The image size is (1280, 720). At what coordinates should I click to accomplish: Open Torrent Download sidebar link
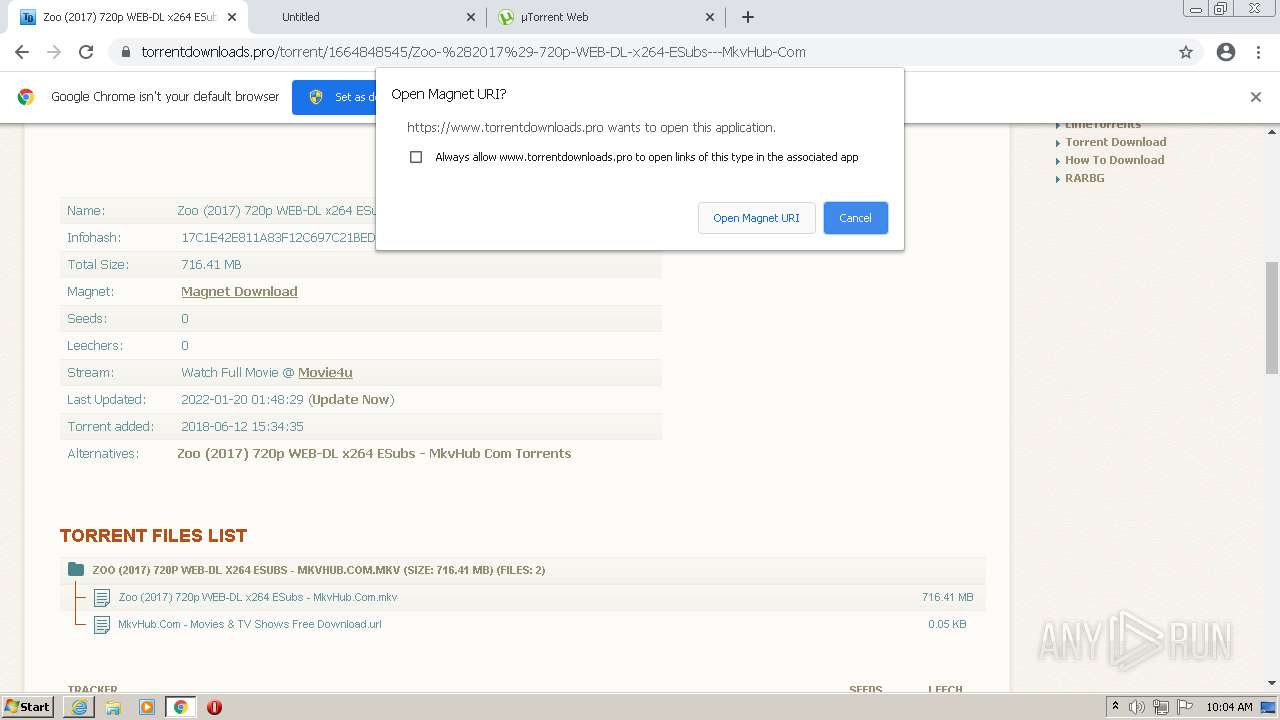click(x=1115, y=142)
